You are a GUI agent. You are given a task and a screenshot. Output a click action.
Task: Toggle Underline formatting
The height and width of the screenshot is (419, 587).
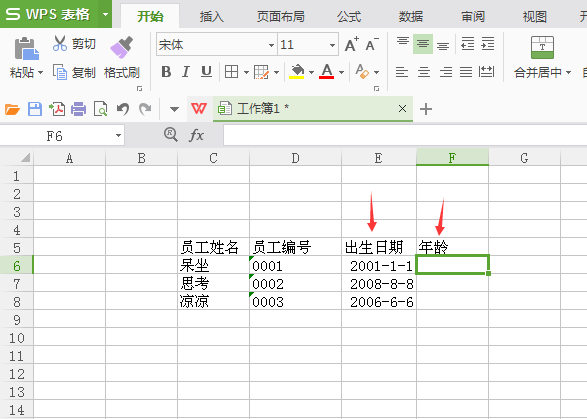click(x=206, y=71)
